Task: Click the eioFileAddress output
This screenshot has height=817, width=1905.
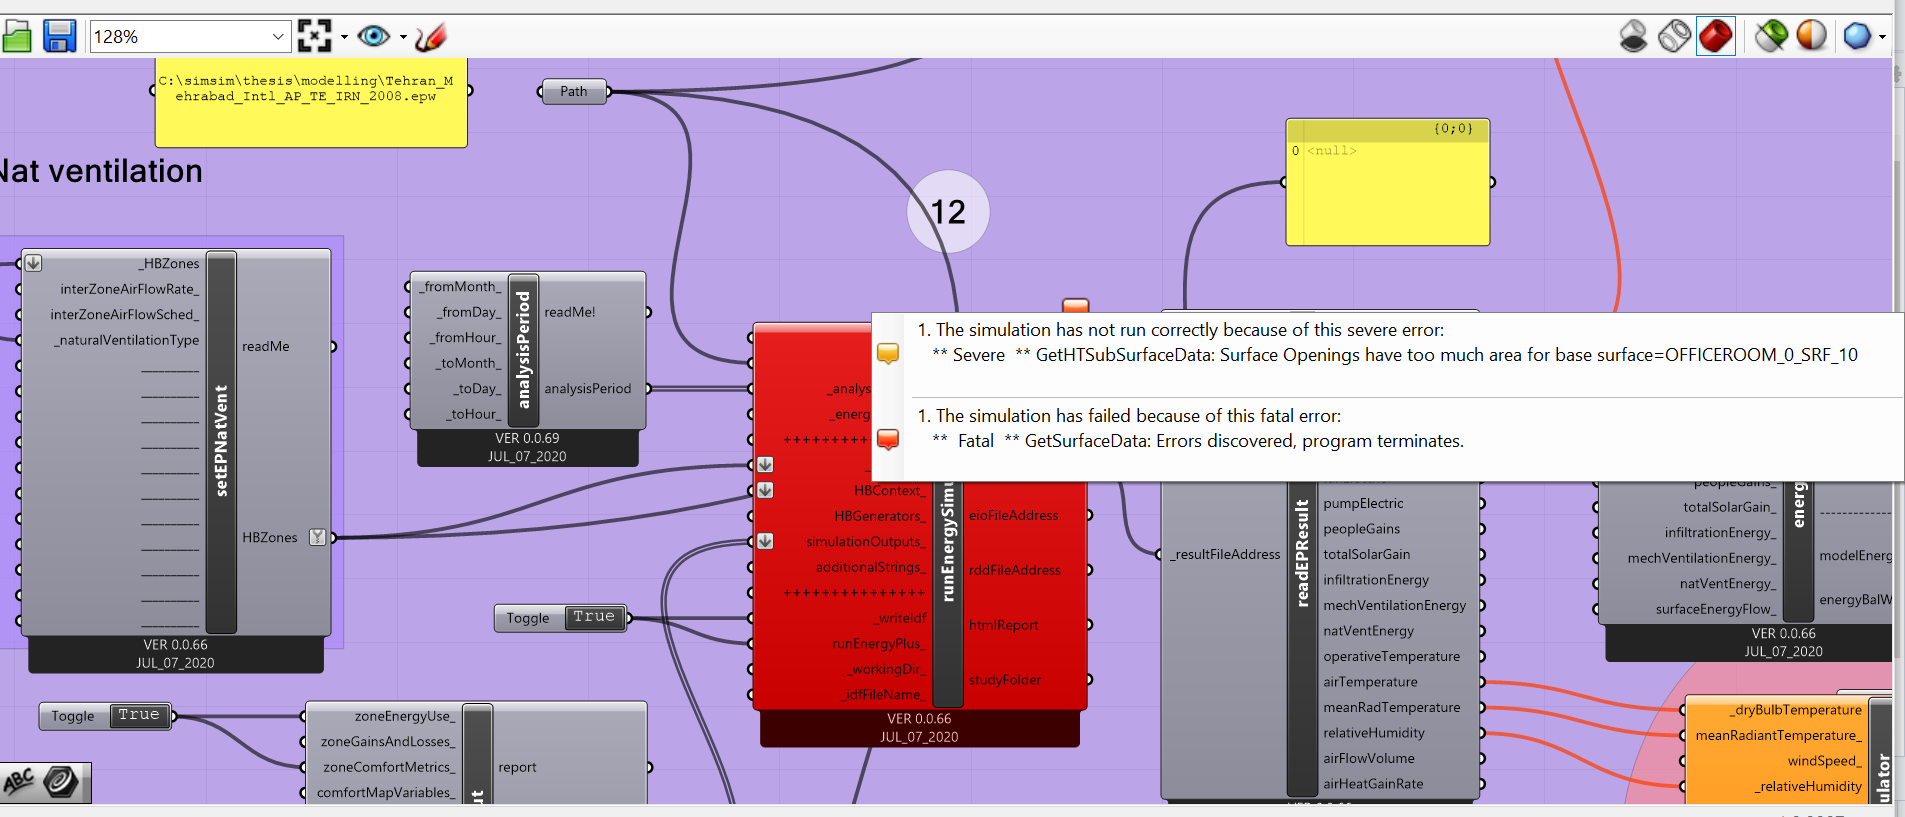Action: point(1013,515)
